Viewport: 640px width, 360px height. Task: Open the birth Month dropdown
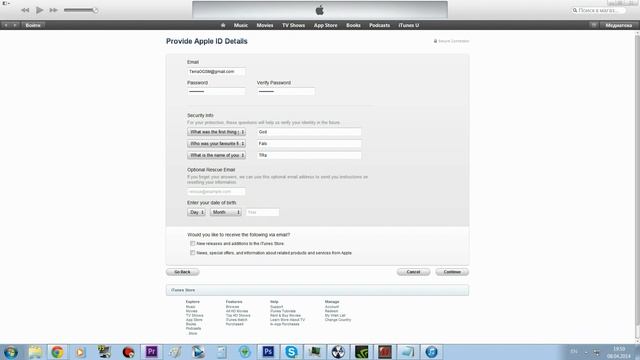tap(226, 212)
